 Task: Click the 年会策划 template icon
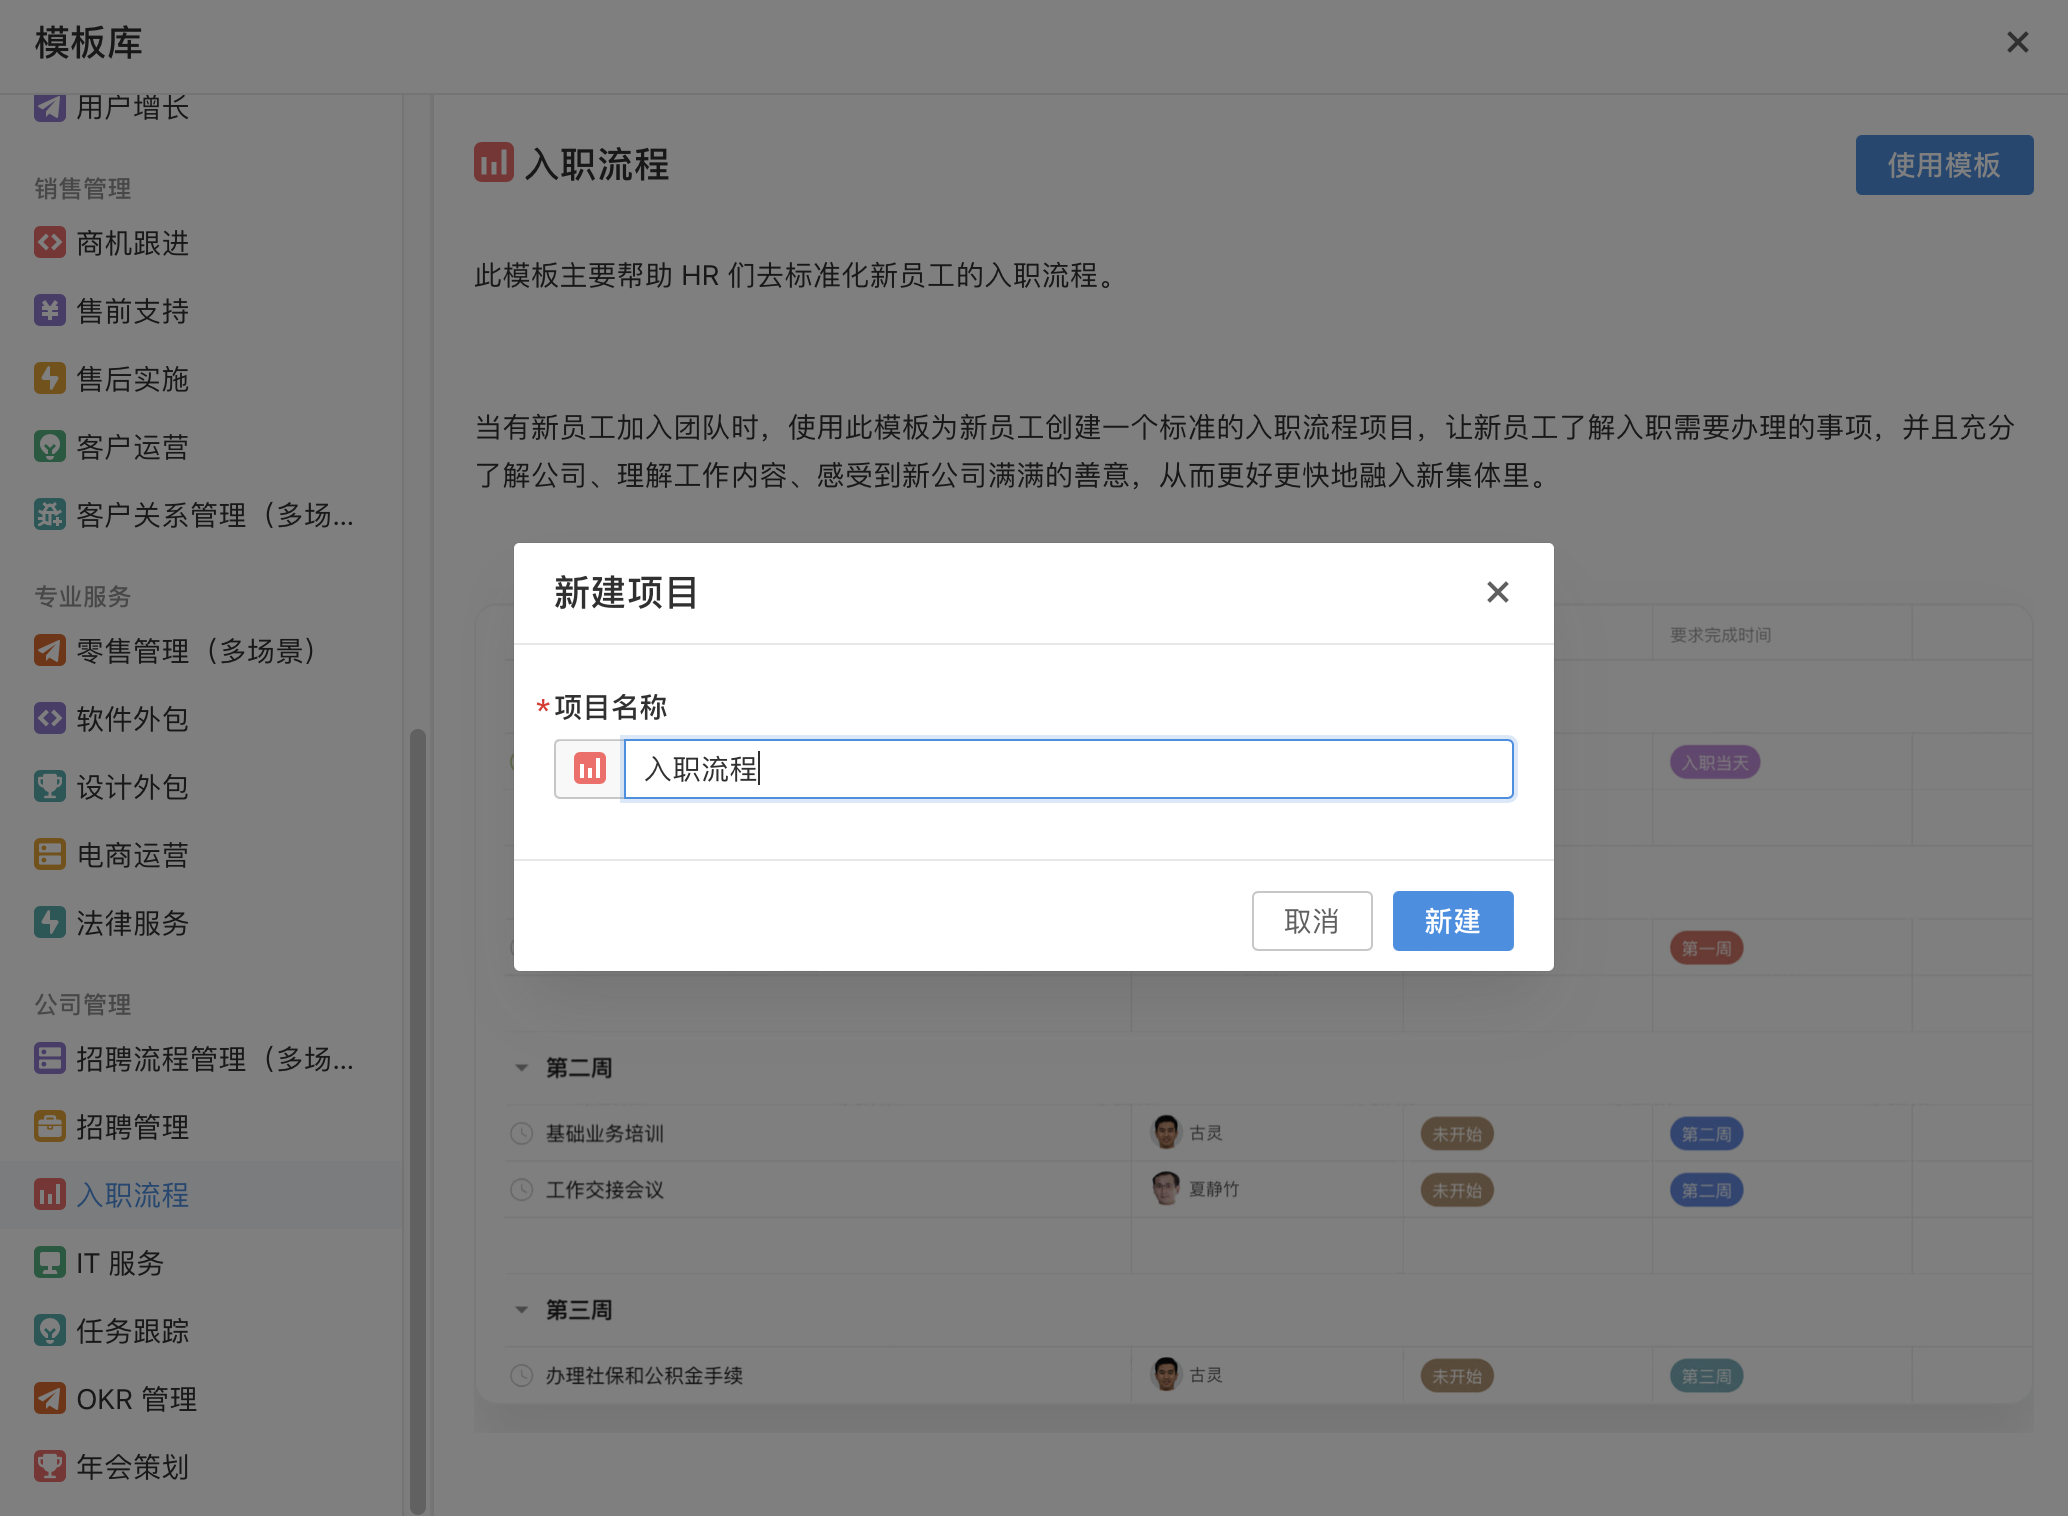pos(50,1466)
